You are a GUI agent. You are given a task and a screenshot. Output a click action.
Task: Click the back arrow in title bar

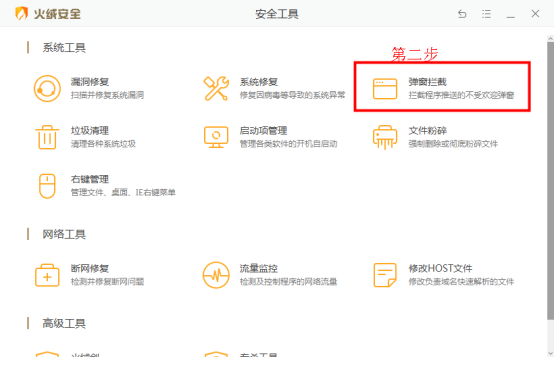(462, 14)
